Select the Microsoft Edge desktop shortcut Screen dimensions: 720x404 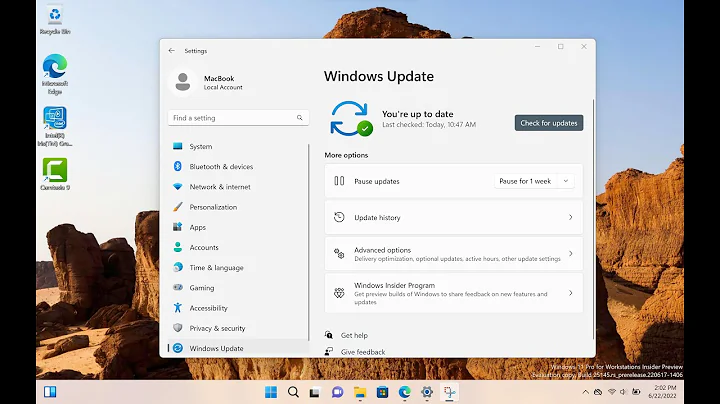point(55,74)
